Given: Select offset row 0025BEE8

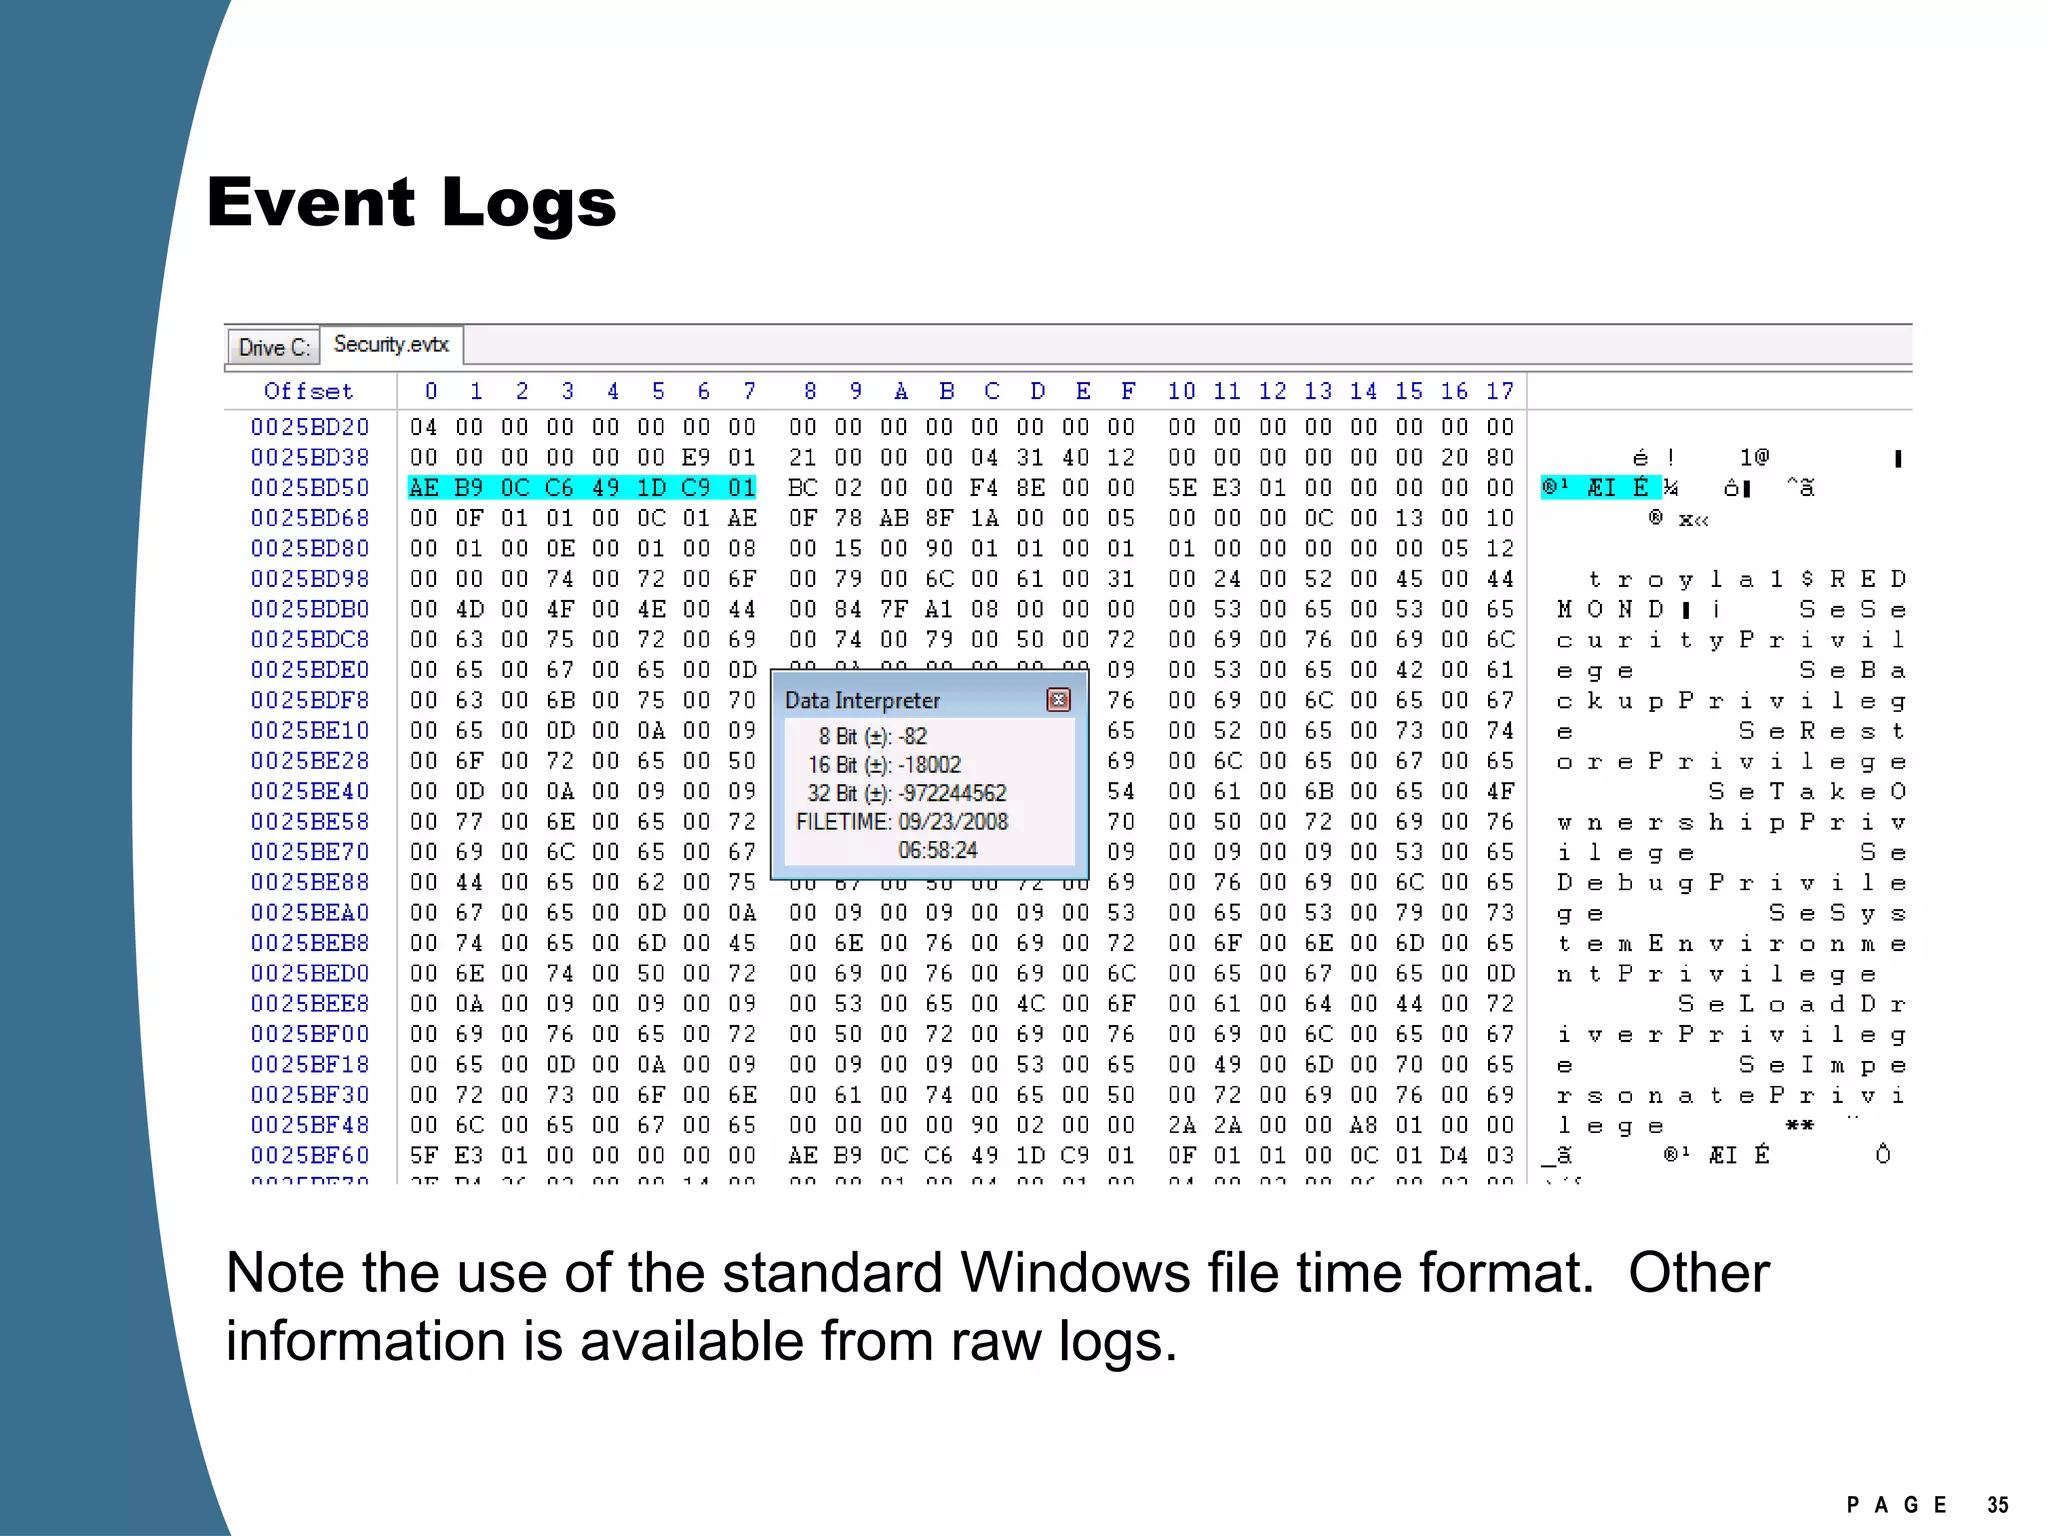Looking at the screenshot, I should [x=310, y=1003].
